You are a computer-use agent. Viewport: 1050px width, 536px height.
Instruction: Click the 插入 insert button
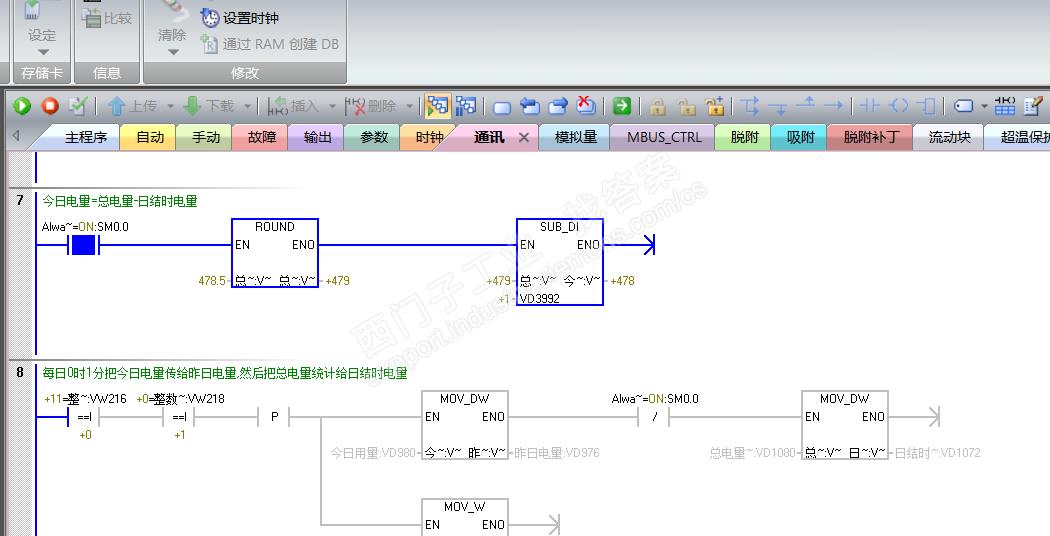[293, 106]
